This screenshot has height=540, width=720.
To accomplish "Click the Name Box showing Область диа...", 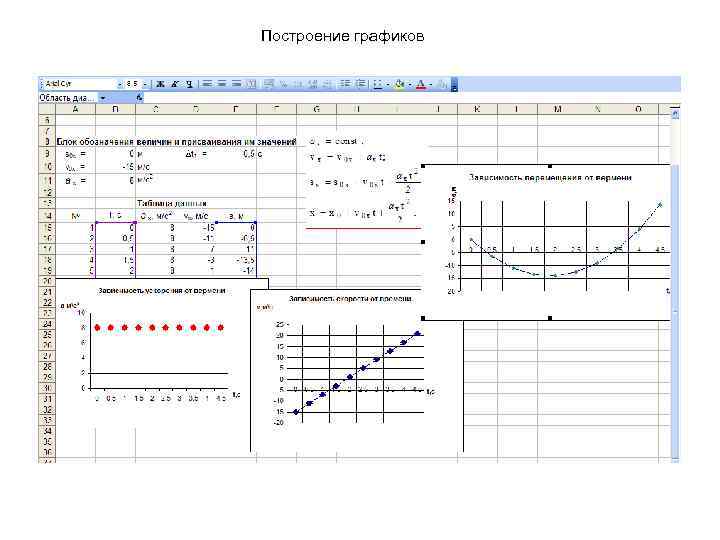I will point(68,98).
